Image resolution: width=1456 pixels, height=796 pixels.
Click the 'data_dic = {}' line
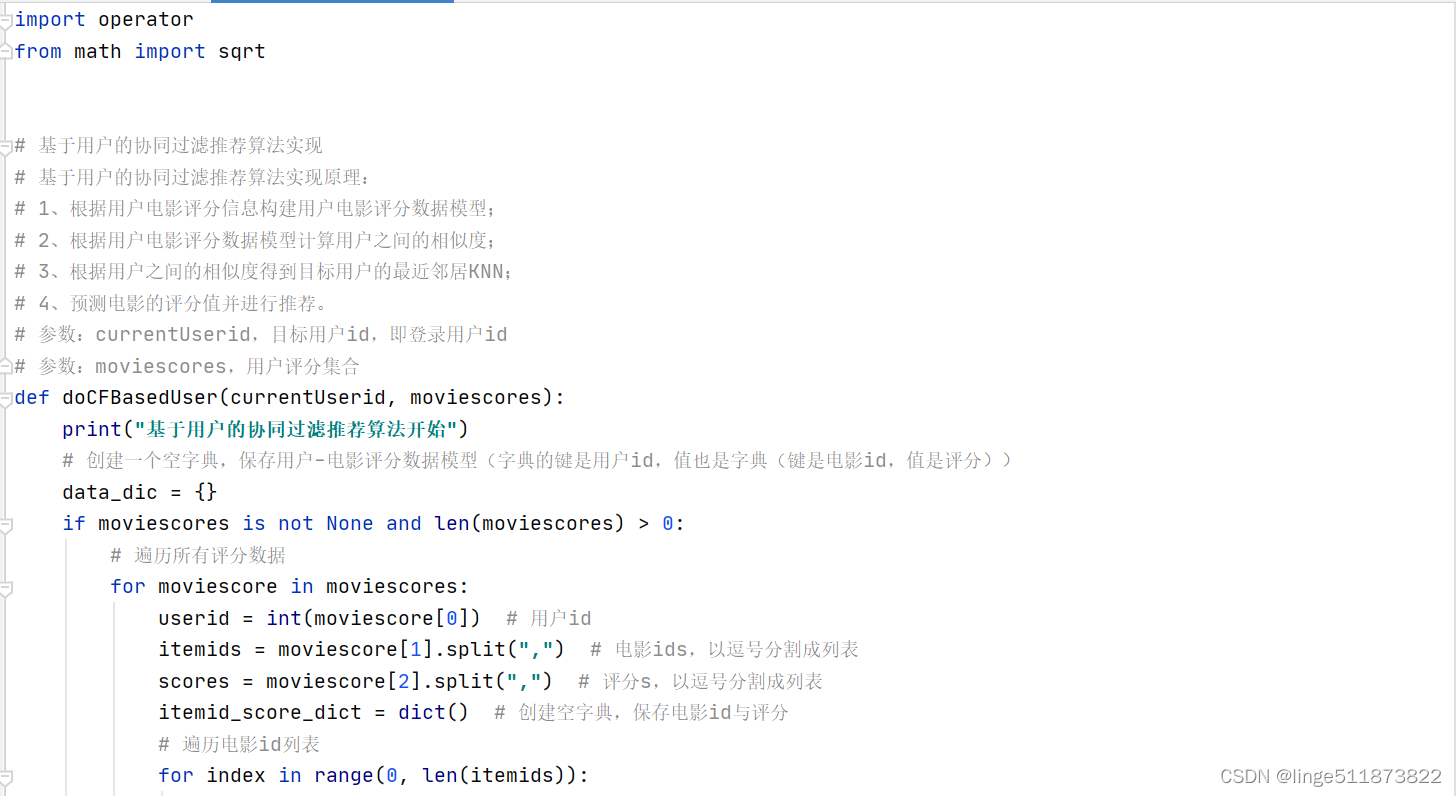point(140,492)
